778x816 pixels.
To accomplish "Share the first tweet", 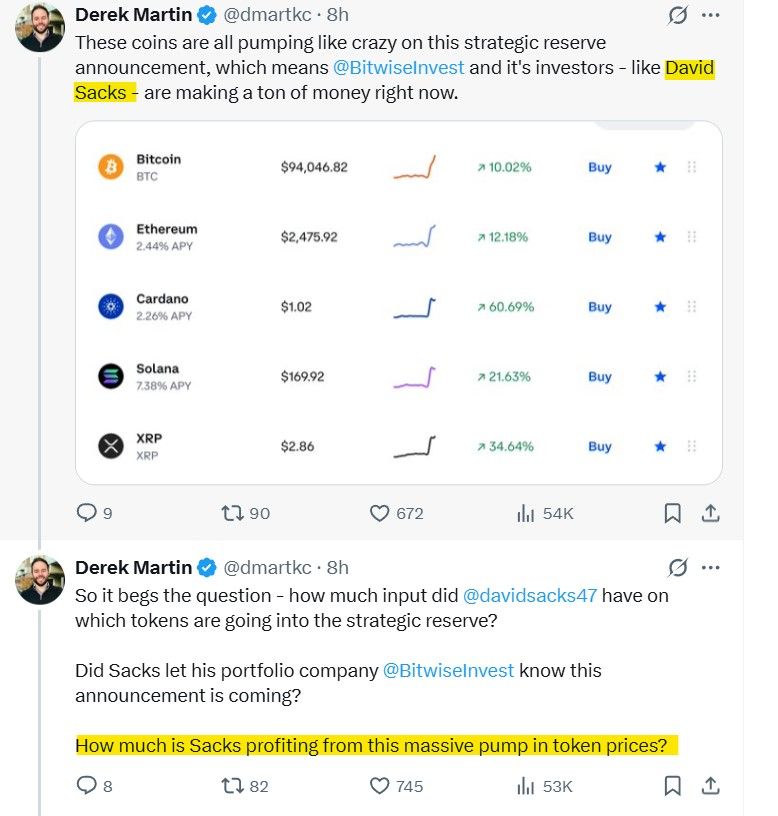I will click(710, 513).
